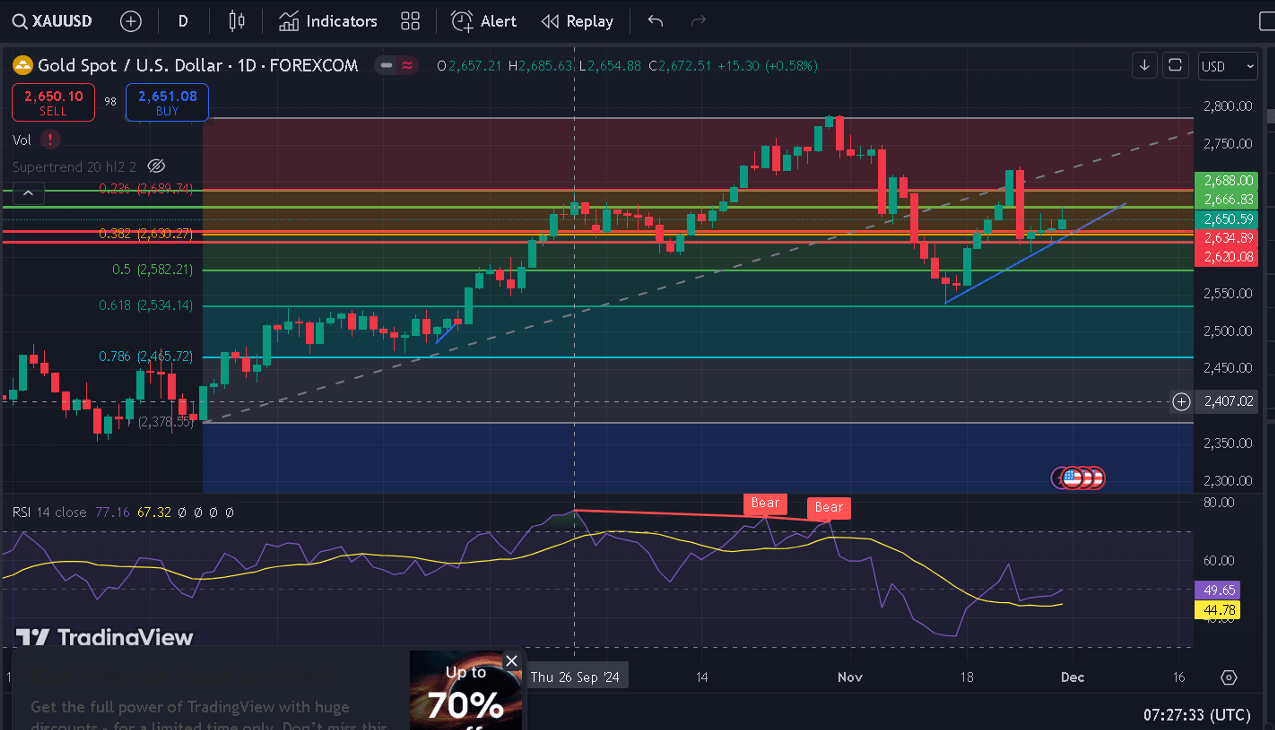Open the D timeframe interval selector
The height and width of the screenshot is (730, 1275).
(x=183, y=21)
